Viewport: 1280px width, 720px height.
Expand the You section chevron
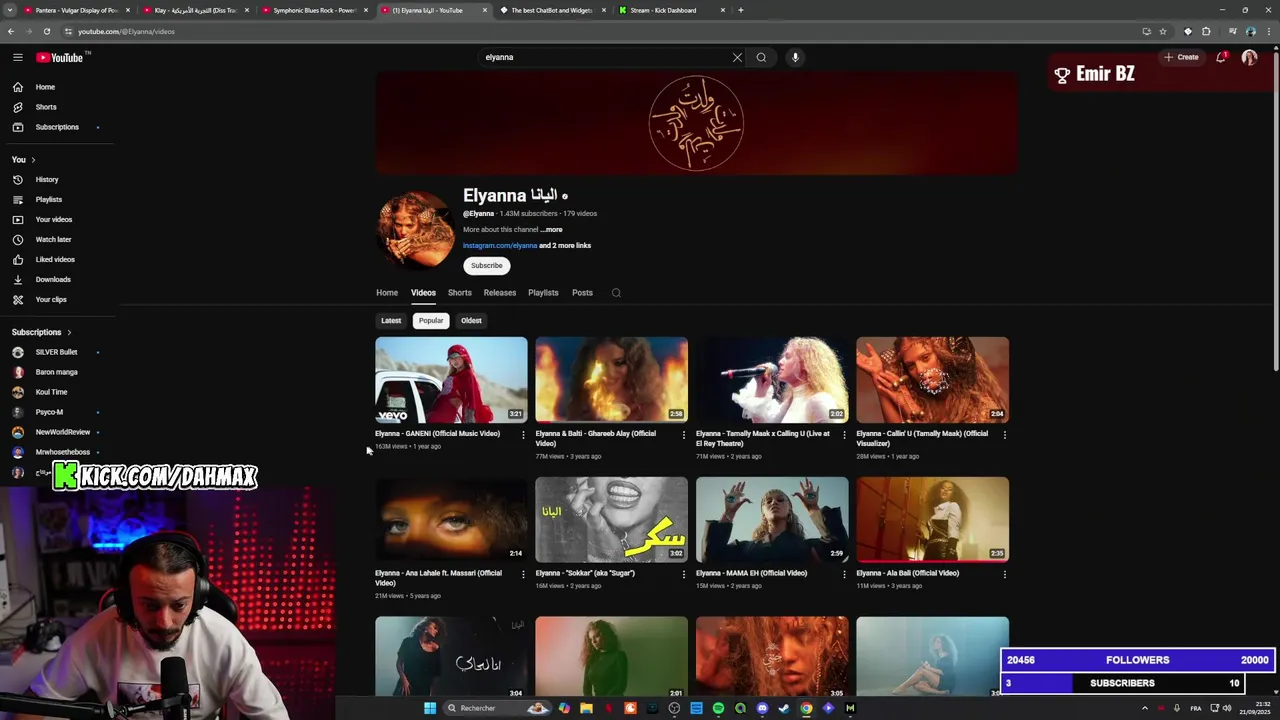click(x=33, y=160)
